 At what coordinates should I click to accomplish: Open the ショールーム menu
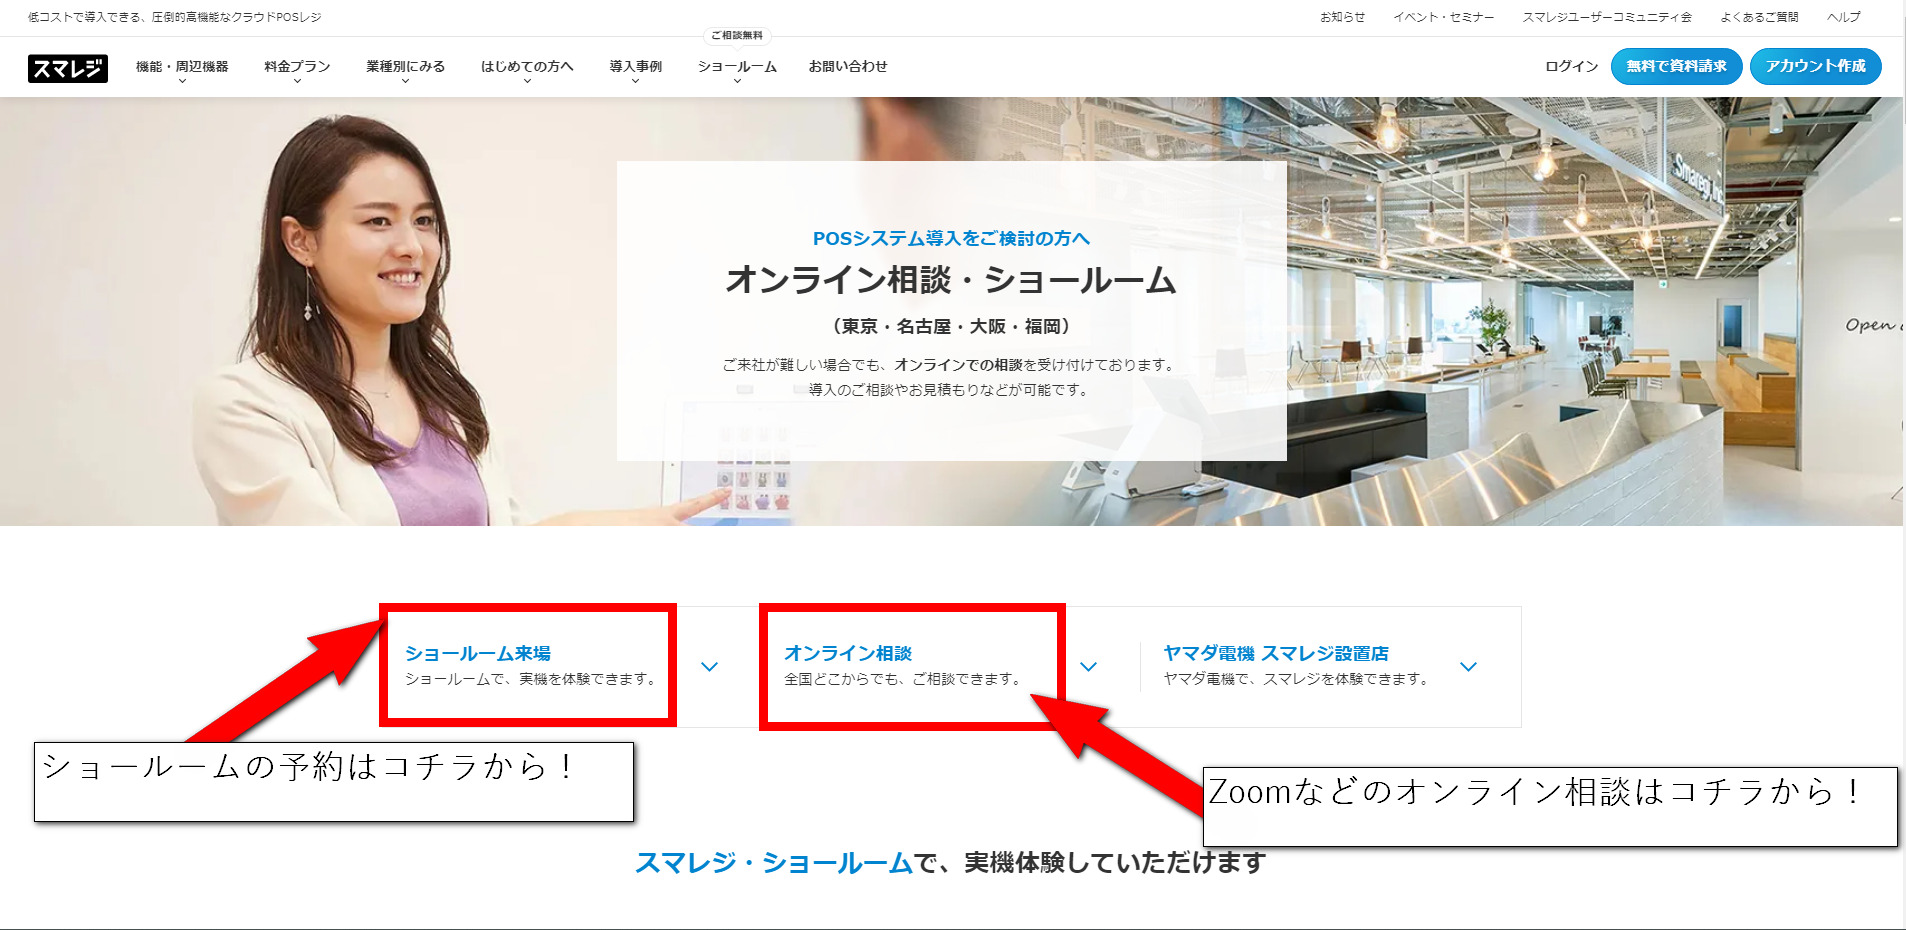(x=737, y=66)
